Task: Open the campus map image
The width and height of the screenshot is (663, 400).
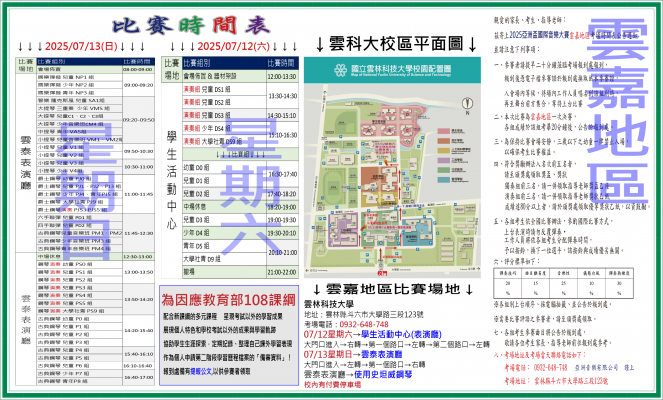Action: click(x=392, y=167)
